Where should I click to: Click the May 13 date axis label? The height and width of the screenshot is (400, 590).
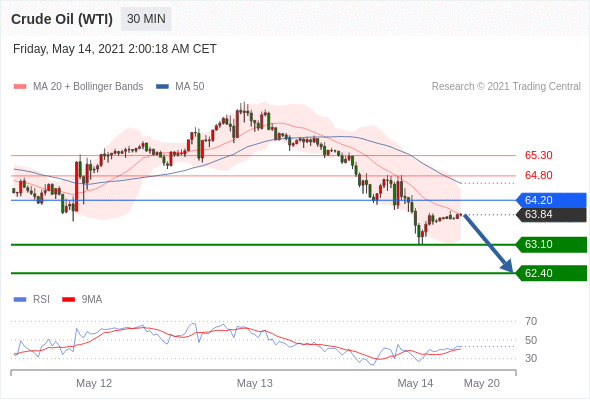pyautogui.click(x=255, y=383)
